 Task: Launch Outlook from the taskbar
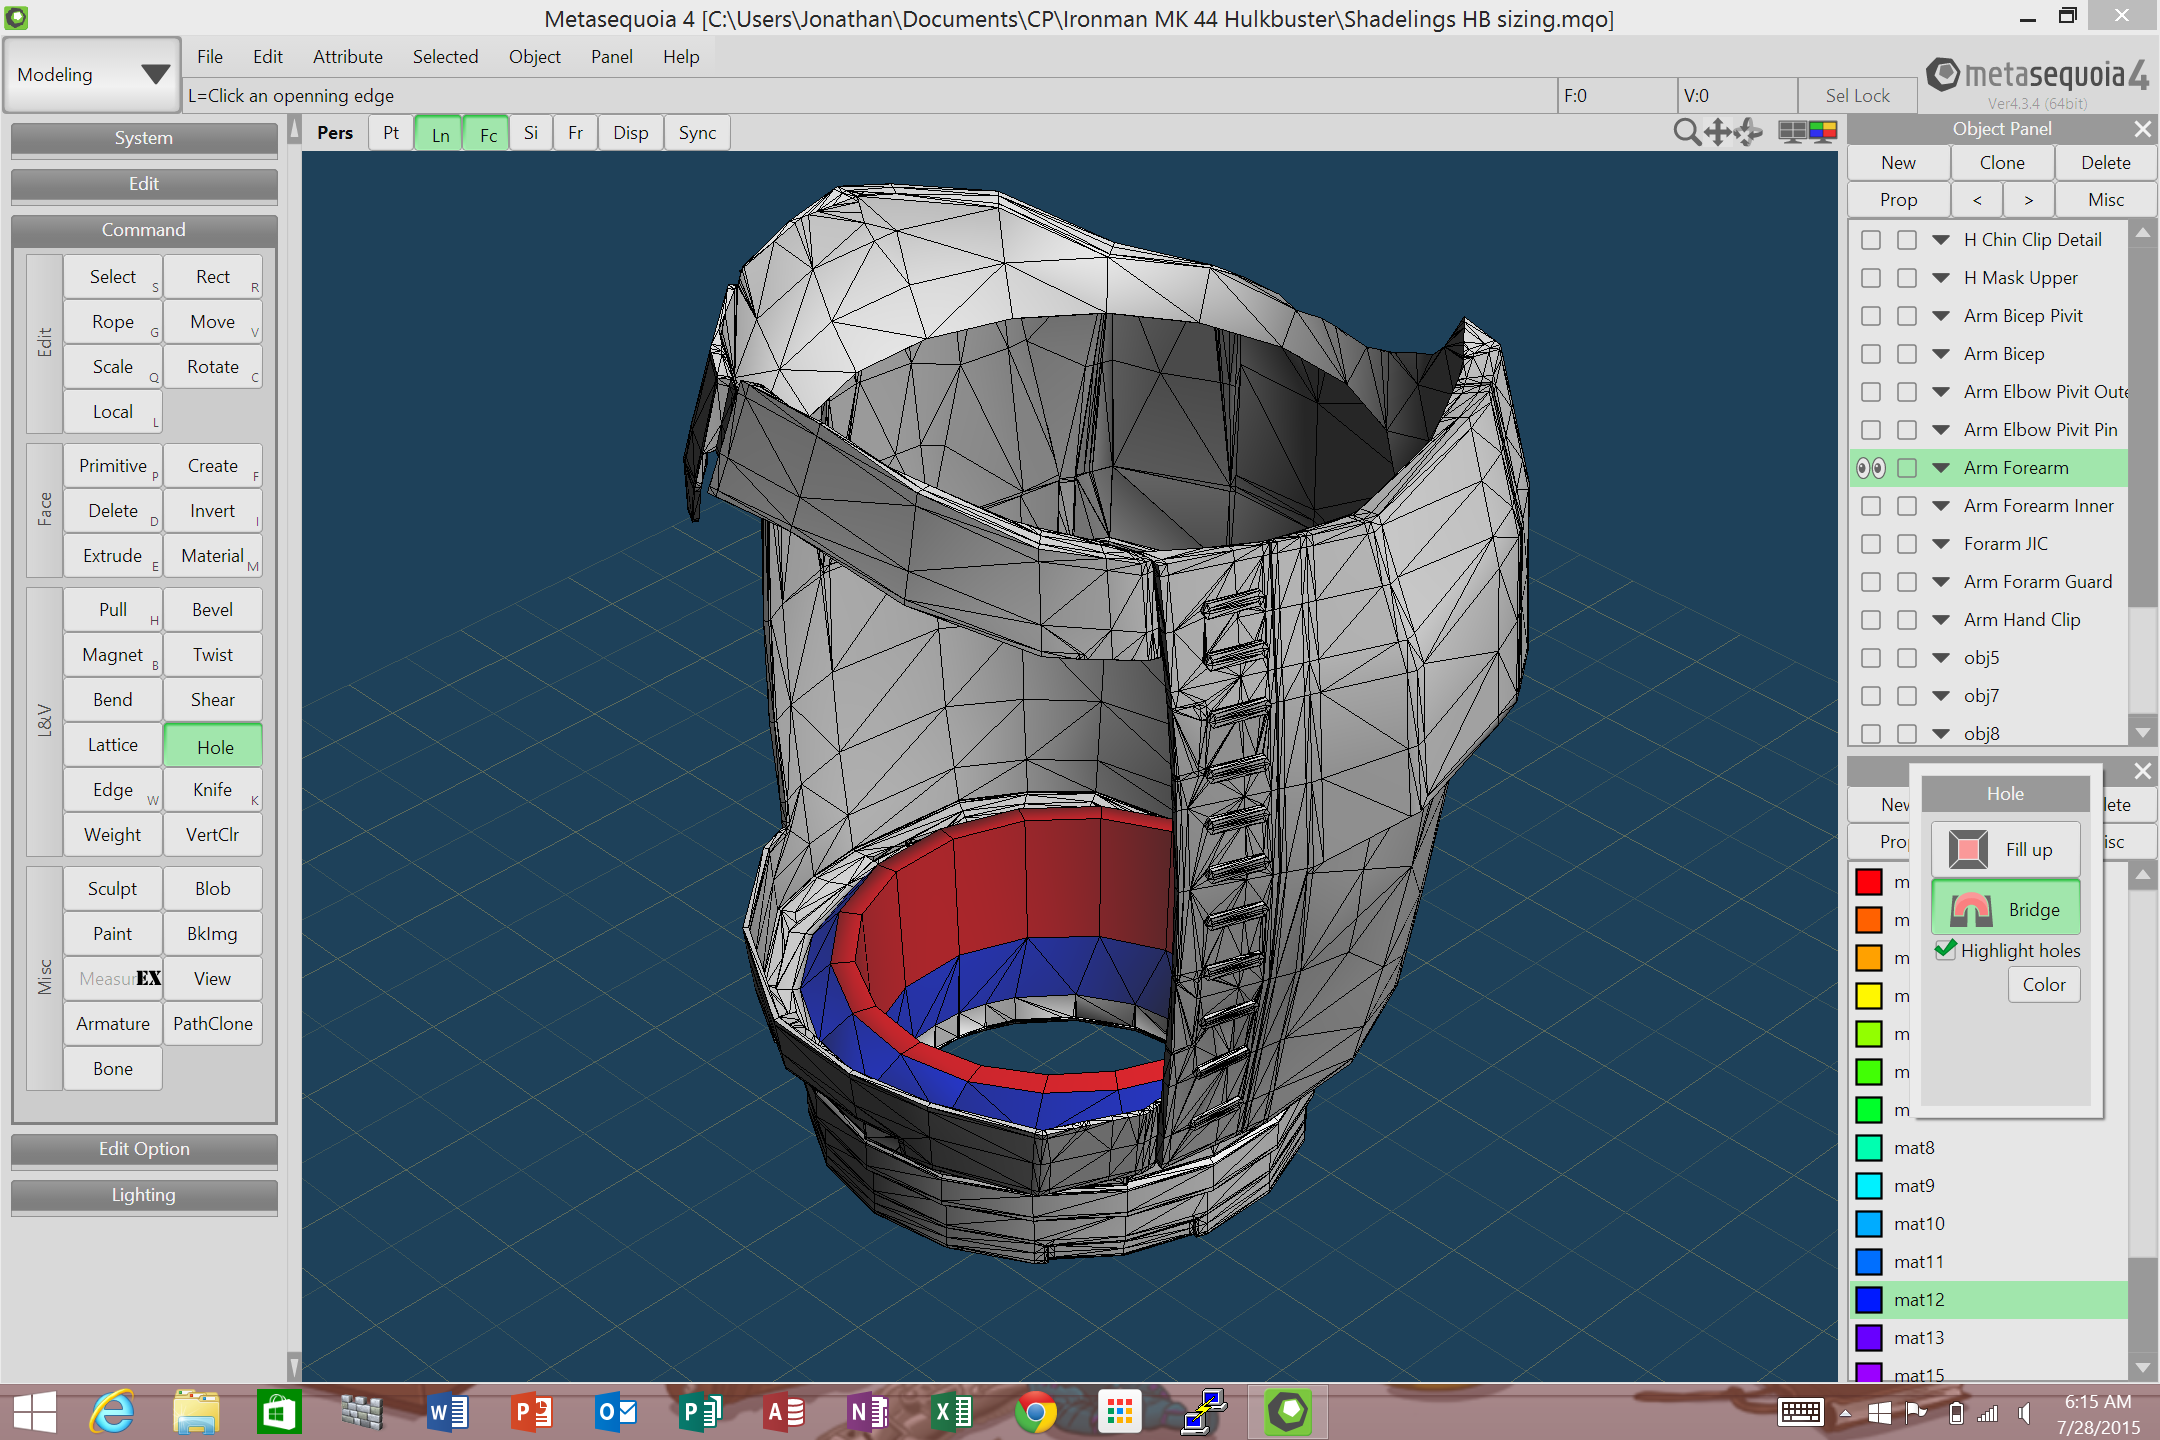(615, 1412)
